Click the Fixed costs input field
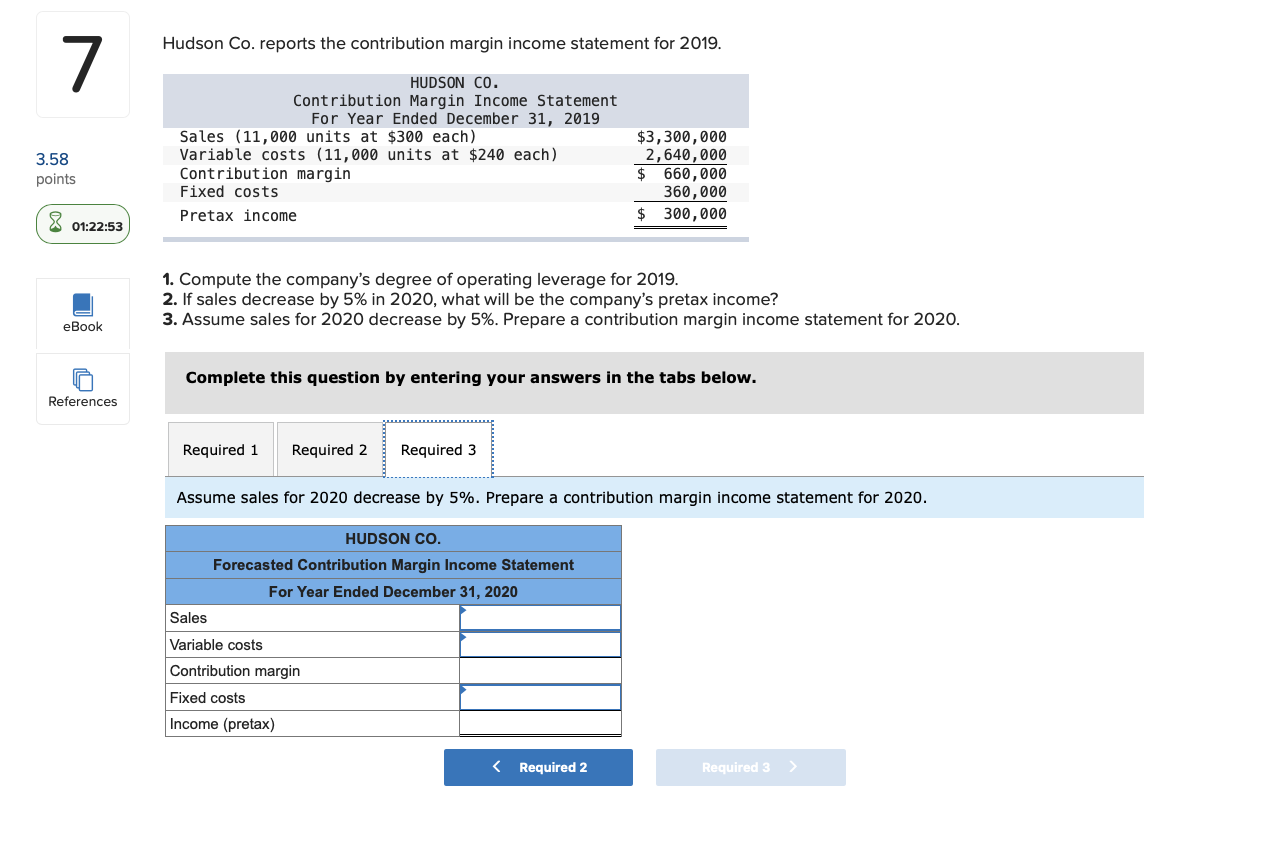The image size is (1274, 859). 540,697
